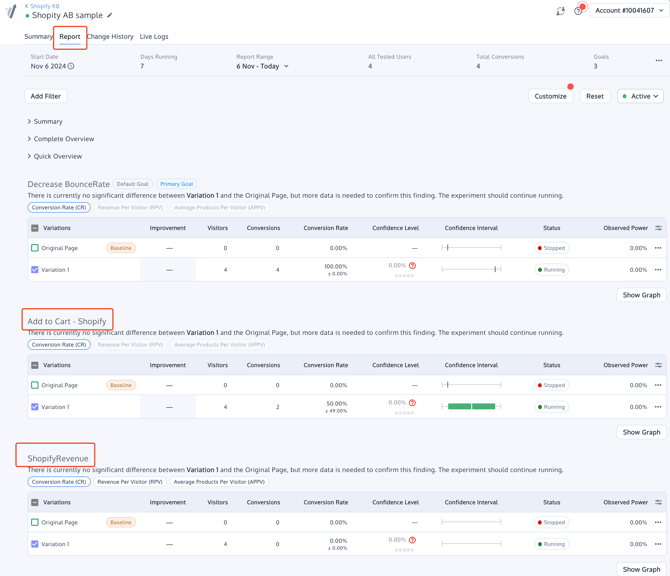Open ShopifyRevenue Original Page row options
This screenshot has height=576, width=670.
[658, 522]
